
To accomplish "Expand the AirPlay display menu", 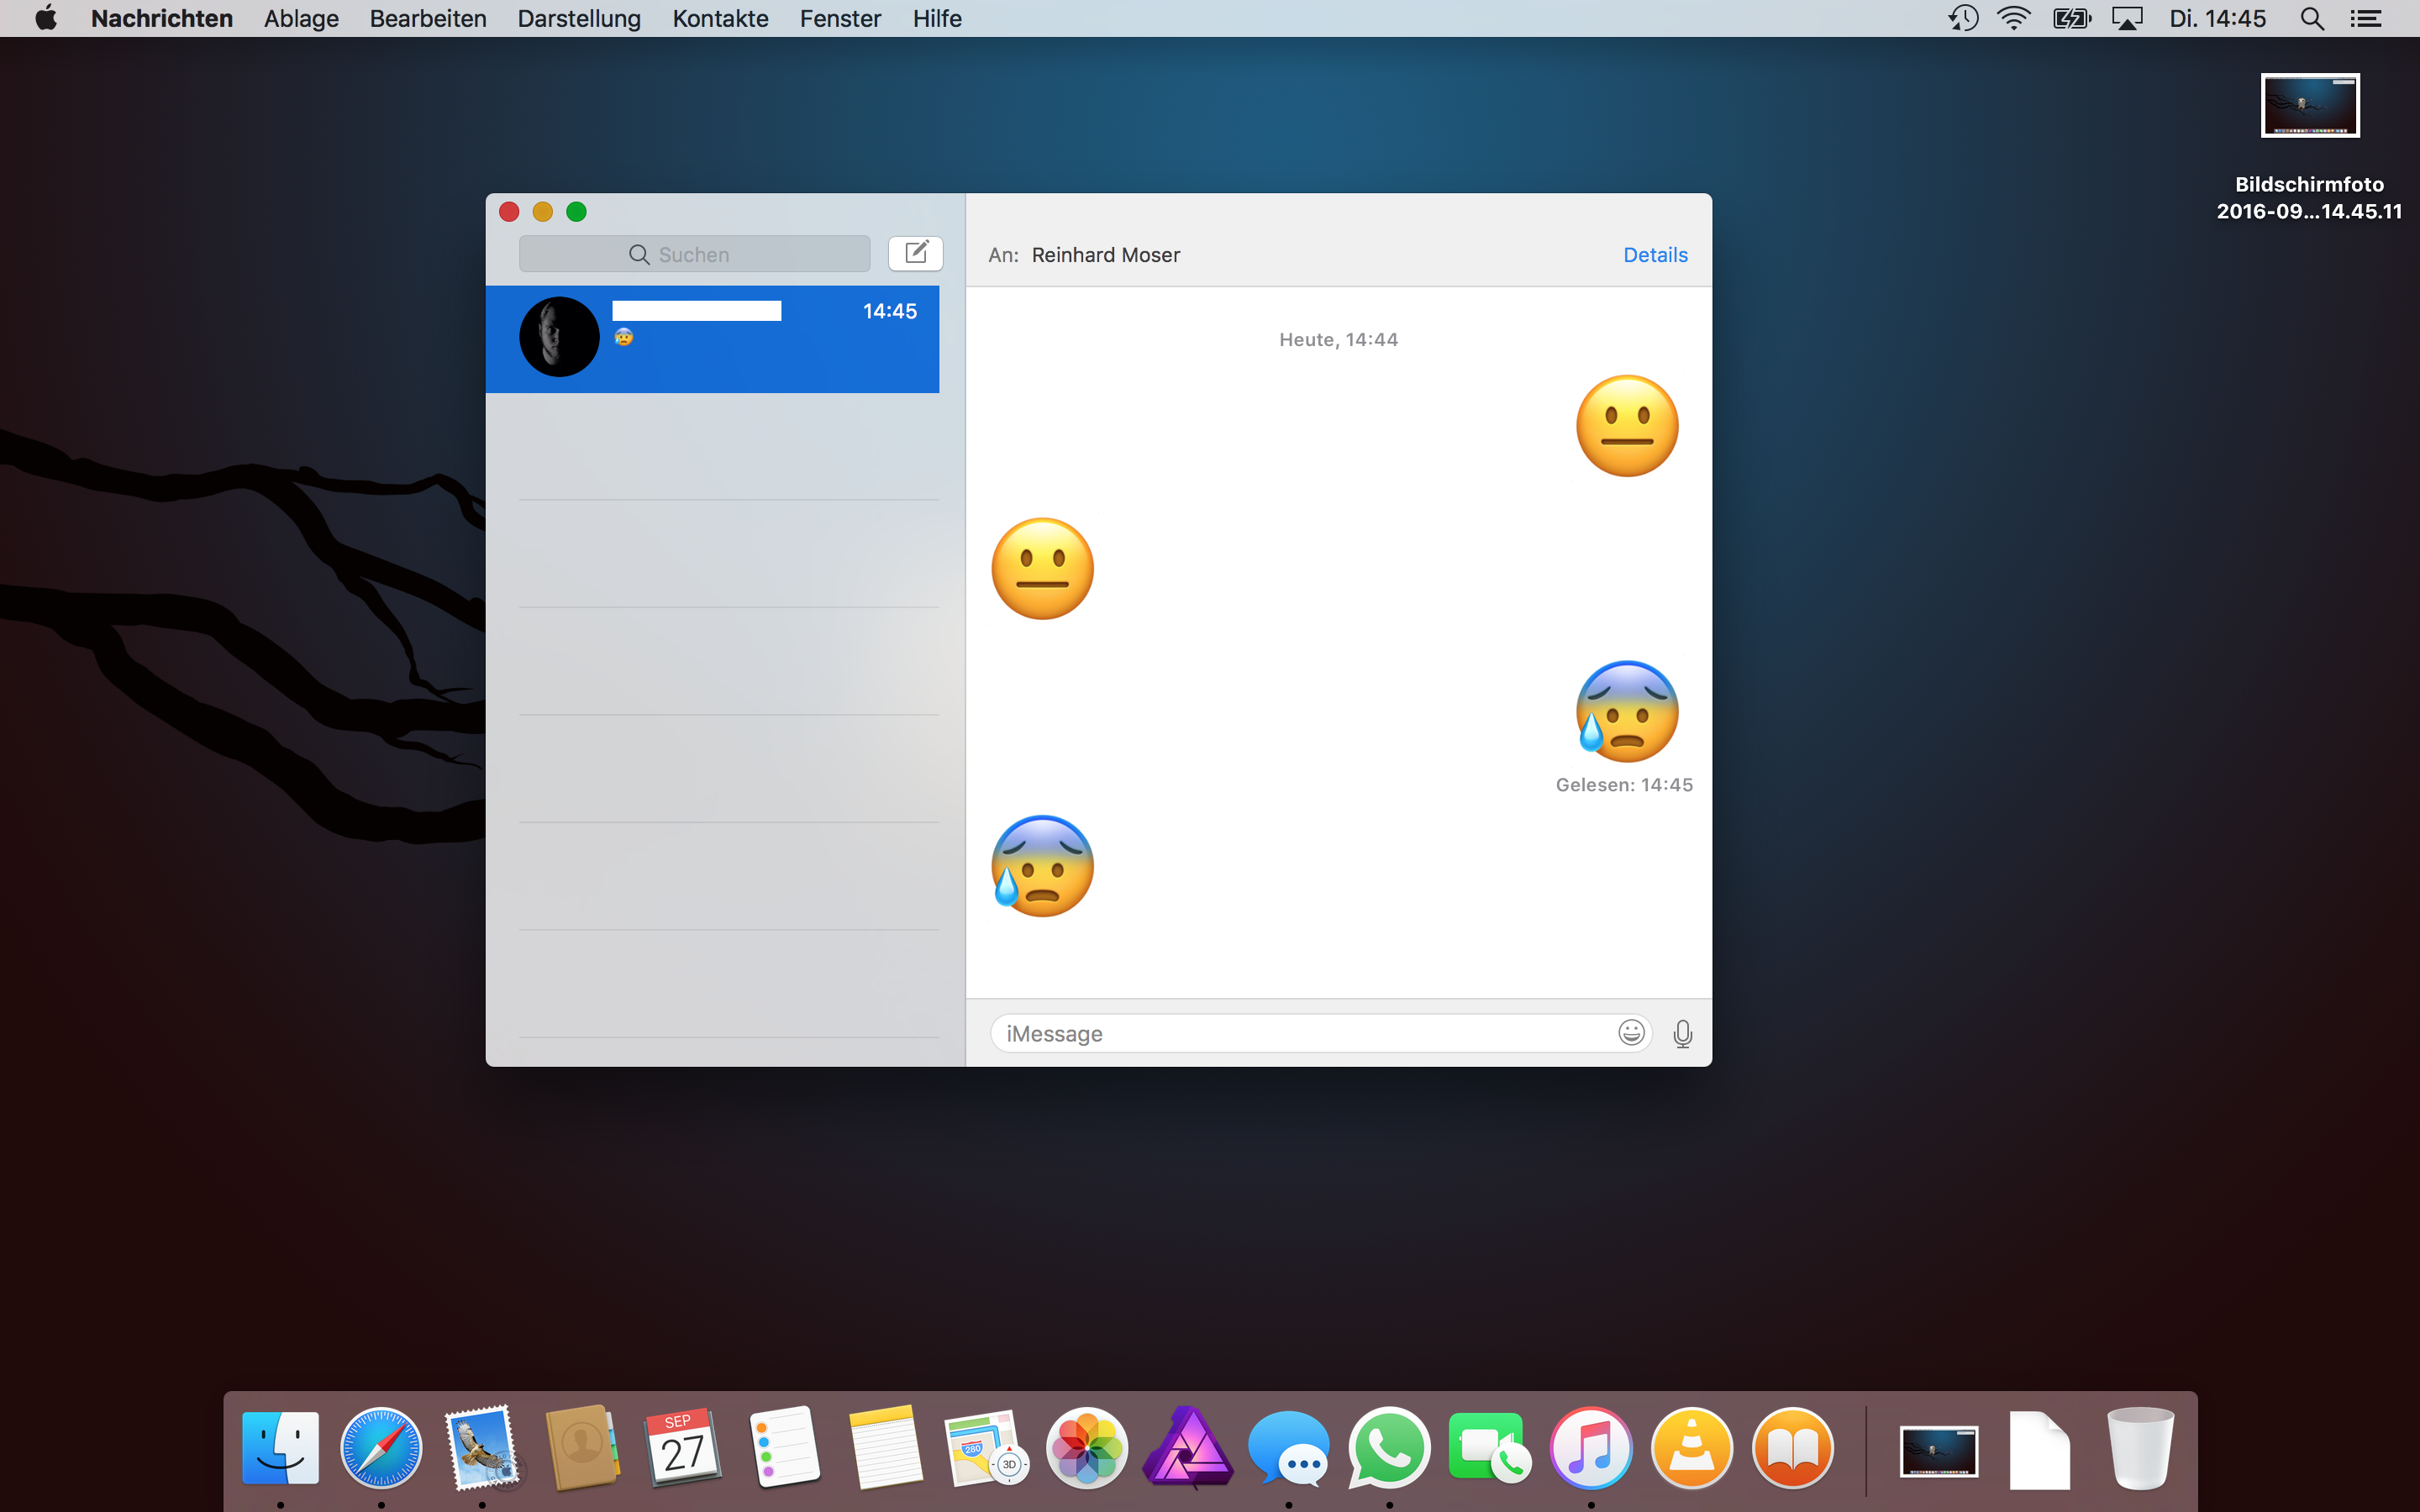I will [2127, 19].
